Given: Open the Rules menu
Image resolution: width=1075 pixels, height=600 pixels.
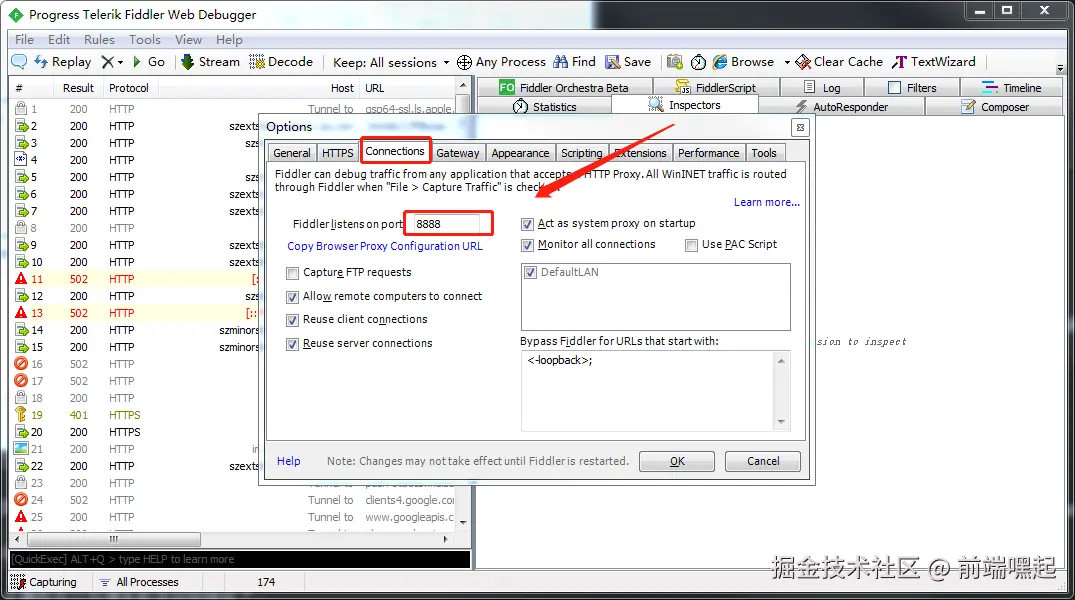Looking at the screenshot, I should pos(99,40).
